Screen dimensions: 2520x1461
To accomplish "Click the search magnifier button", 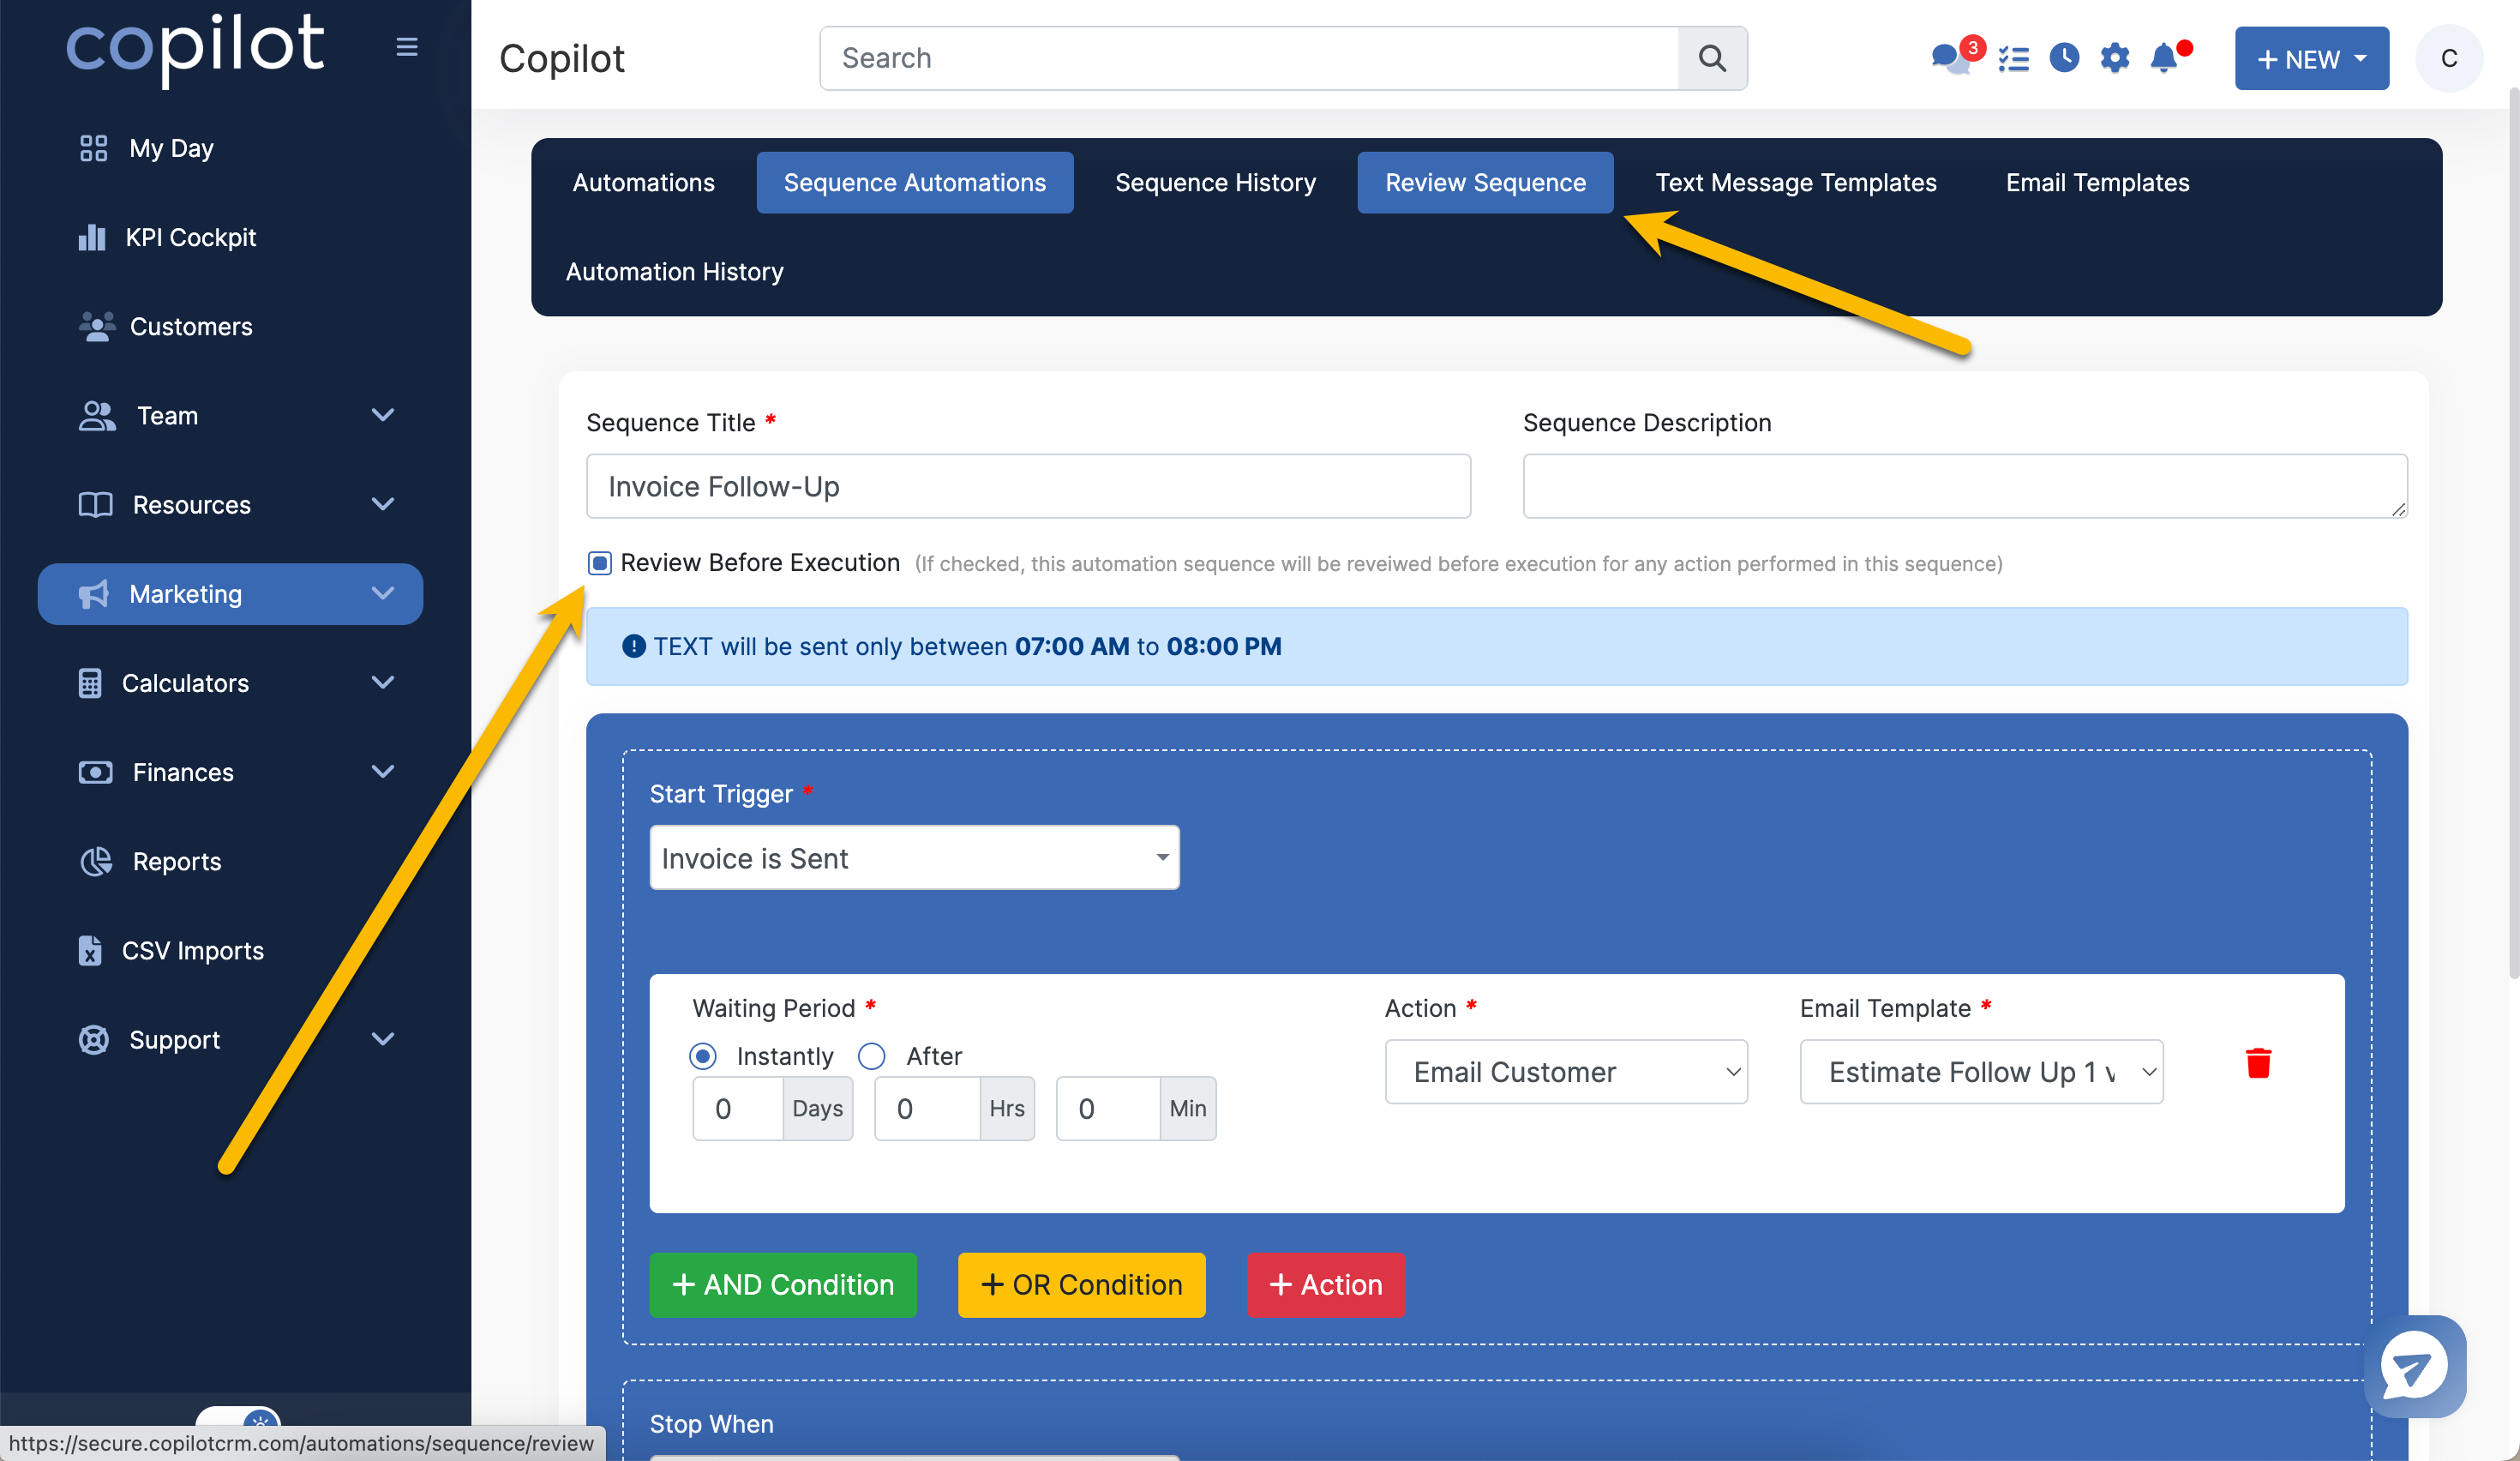I will tap(1712, 58).
